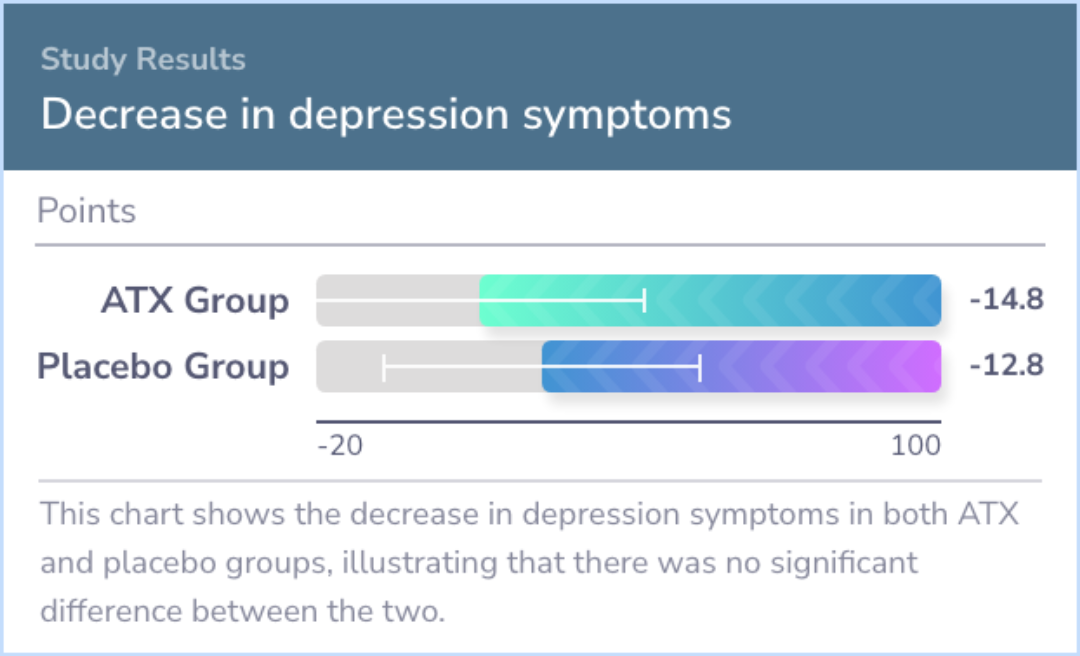Click the Decrease in depression symptoms title

click(386, 114)
